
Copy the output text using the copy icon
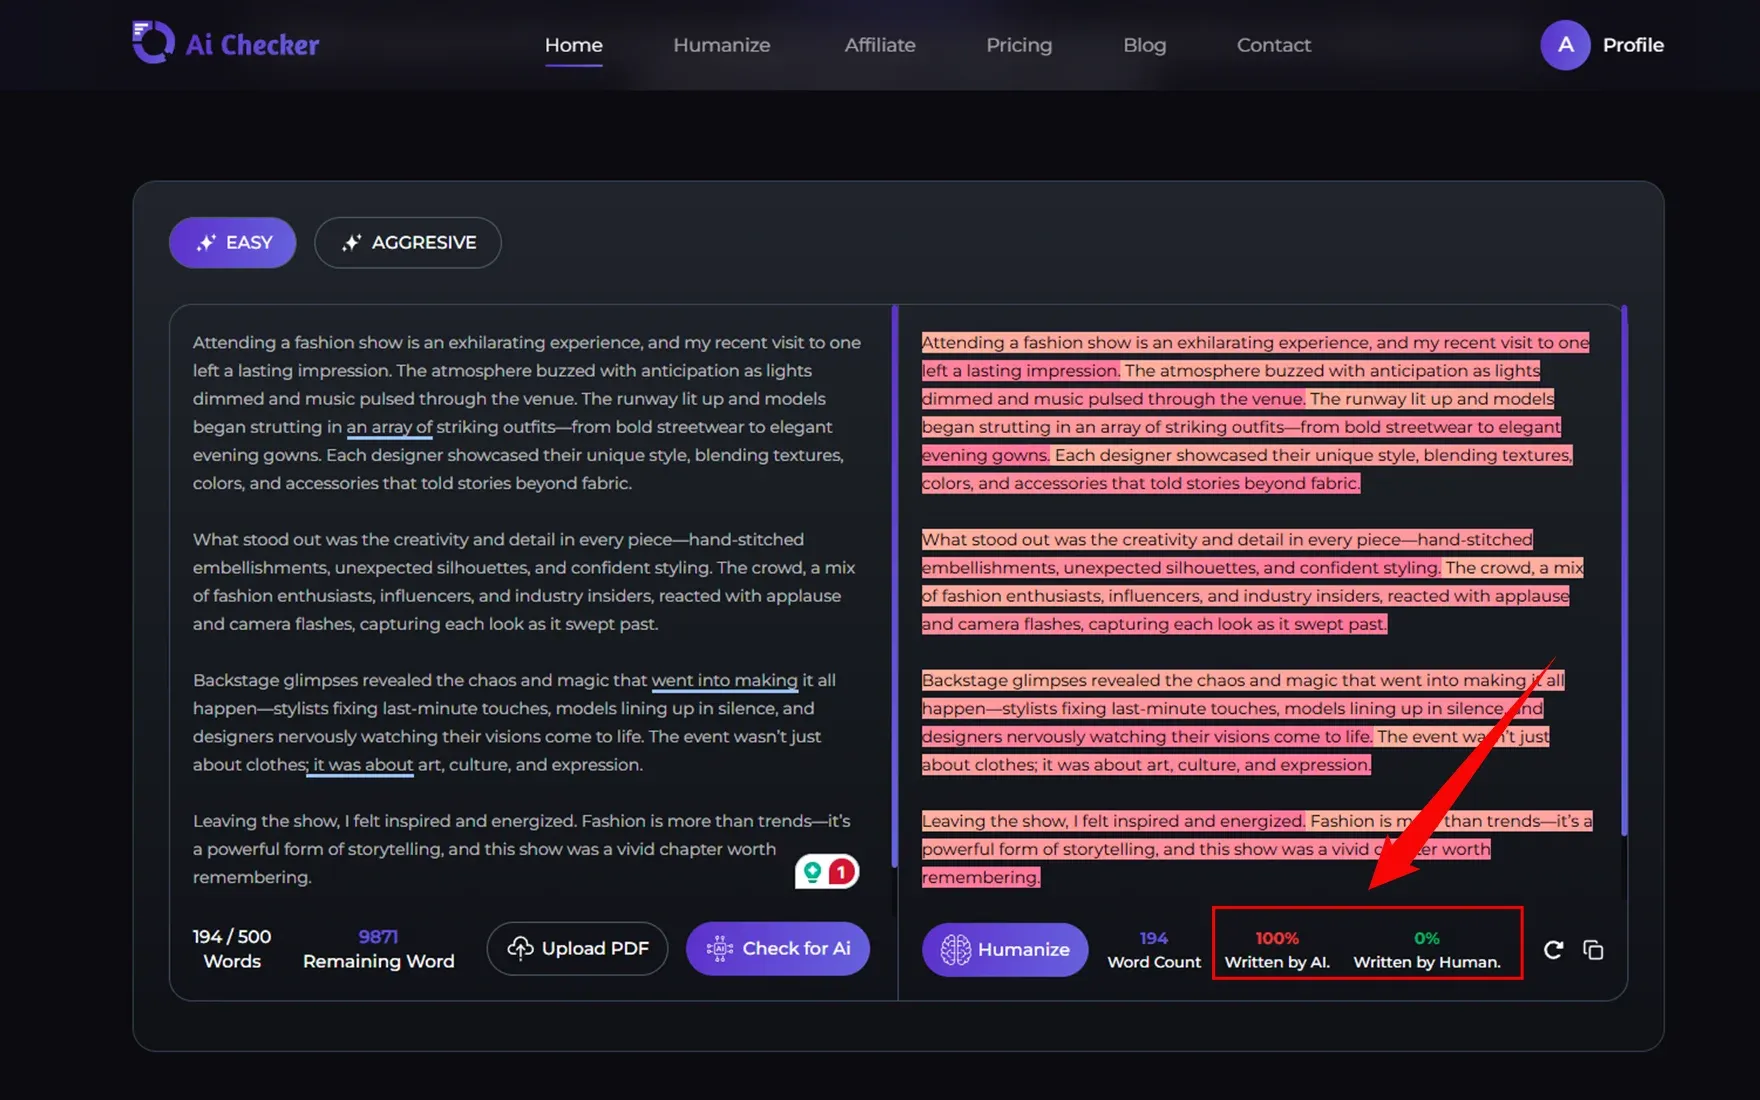click(1593, 950)
